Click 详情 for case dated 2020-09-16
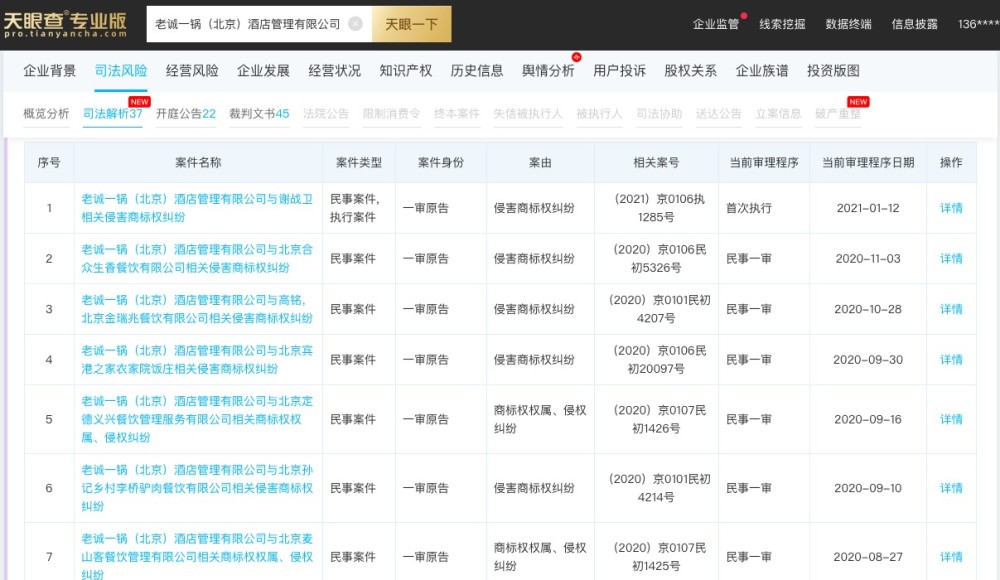The width and height of the screenshot is (1000, 580). [951, 419]
